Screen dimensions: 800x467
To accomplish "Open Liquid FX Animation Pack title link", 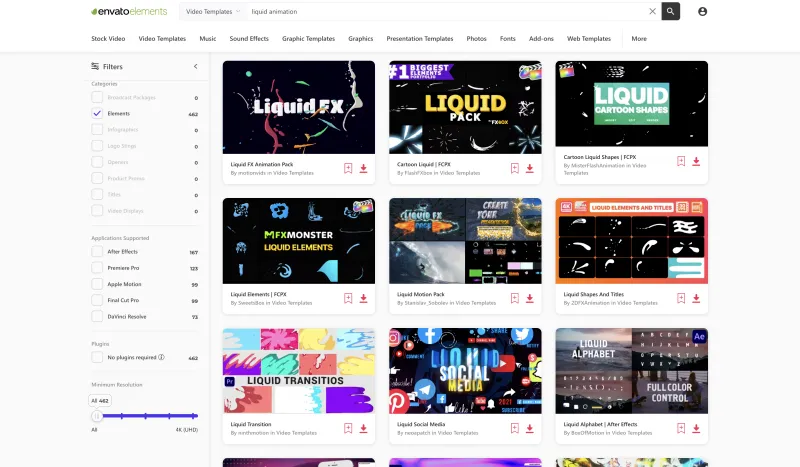I will 262,164.
